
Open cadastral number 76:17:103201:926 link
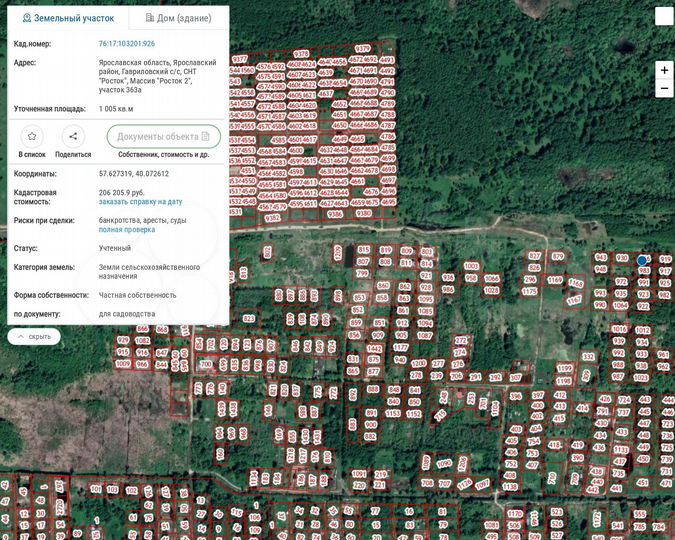[126, 44]
